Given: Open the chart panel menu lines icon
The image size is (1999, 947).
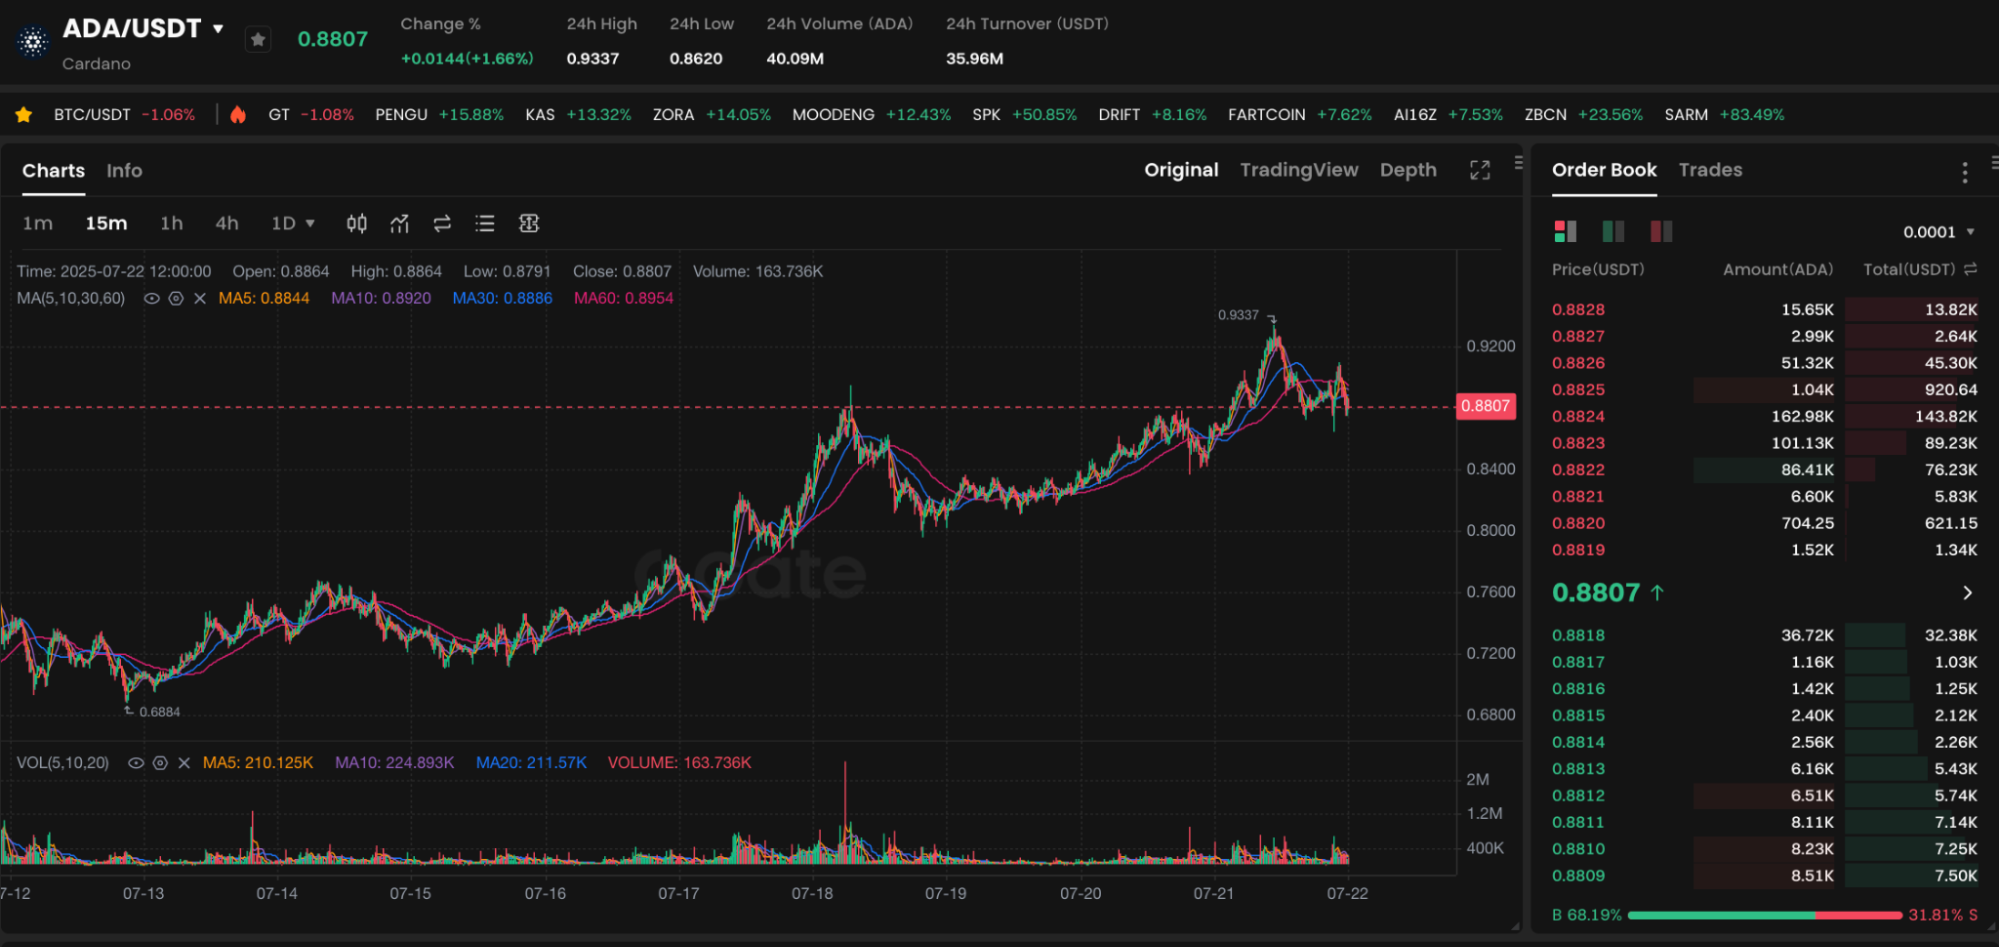Looking at the screenshot, I should tap(1518, 162).
